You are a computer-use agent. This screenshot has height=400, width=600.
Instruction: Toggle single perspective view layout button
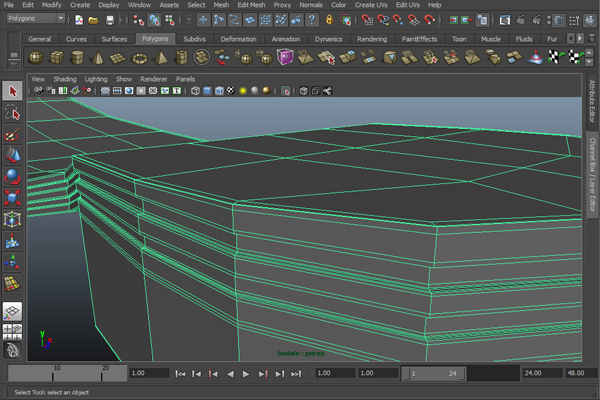[x=12, y=311]
